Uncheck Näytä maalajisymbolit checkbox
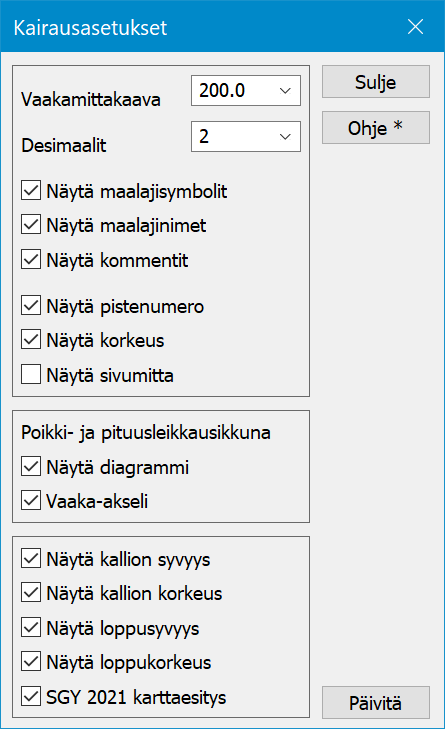The height and width of the screenshot is (729, 445). coord(31,191)
